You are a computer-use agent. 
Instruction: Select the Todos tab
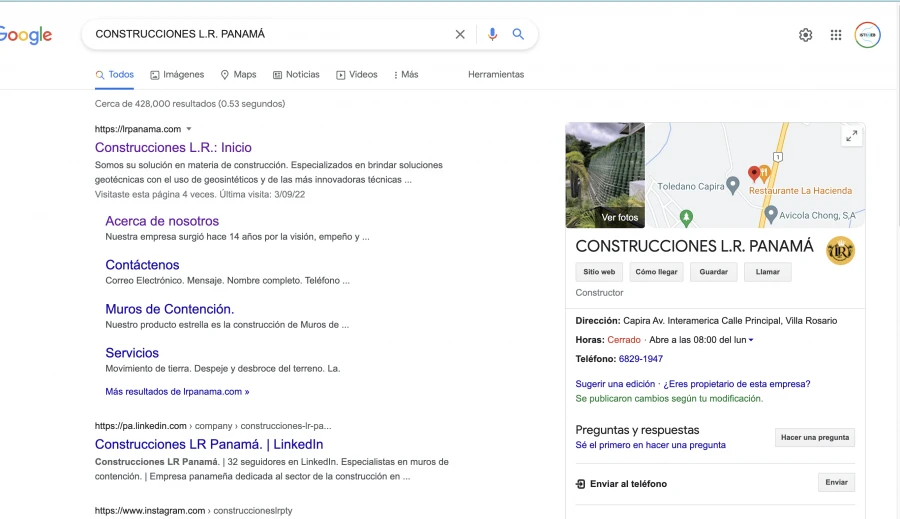coord(114,75)
